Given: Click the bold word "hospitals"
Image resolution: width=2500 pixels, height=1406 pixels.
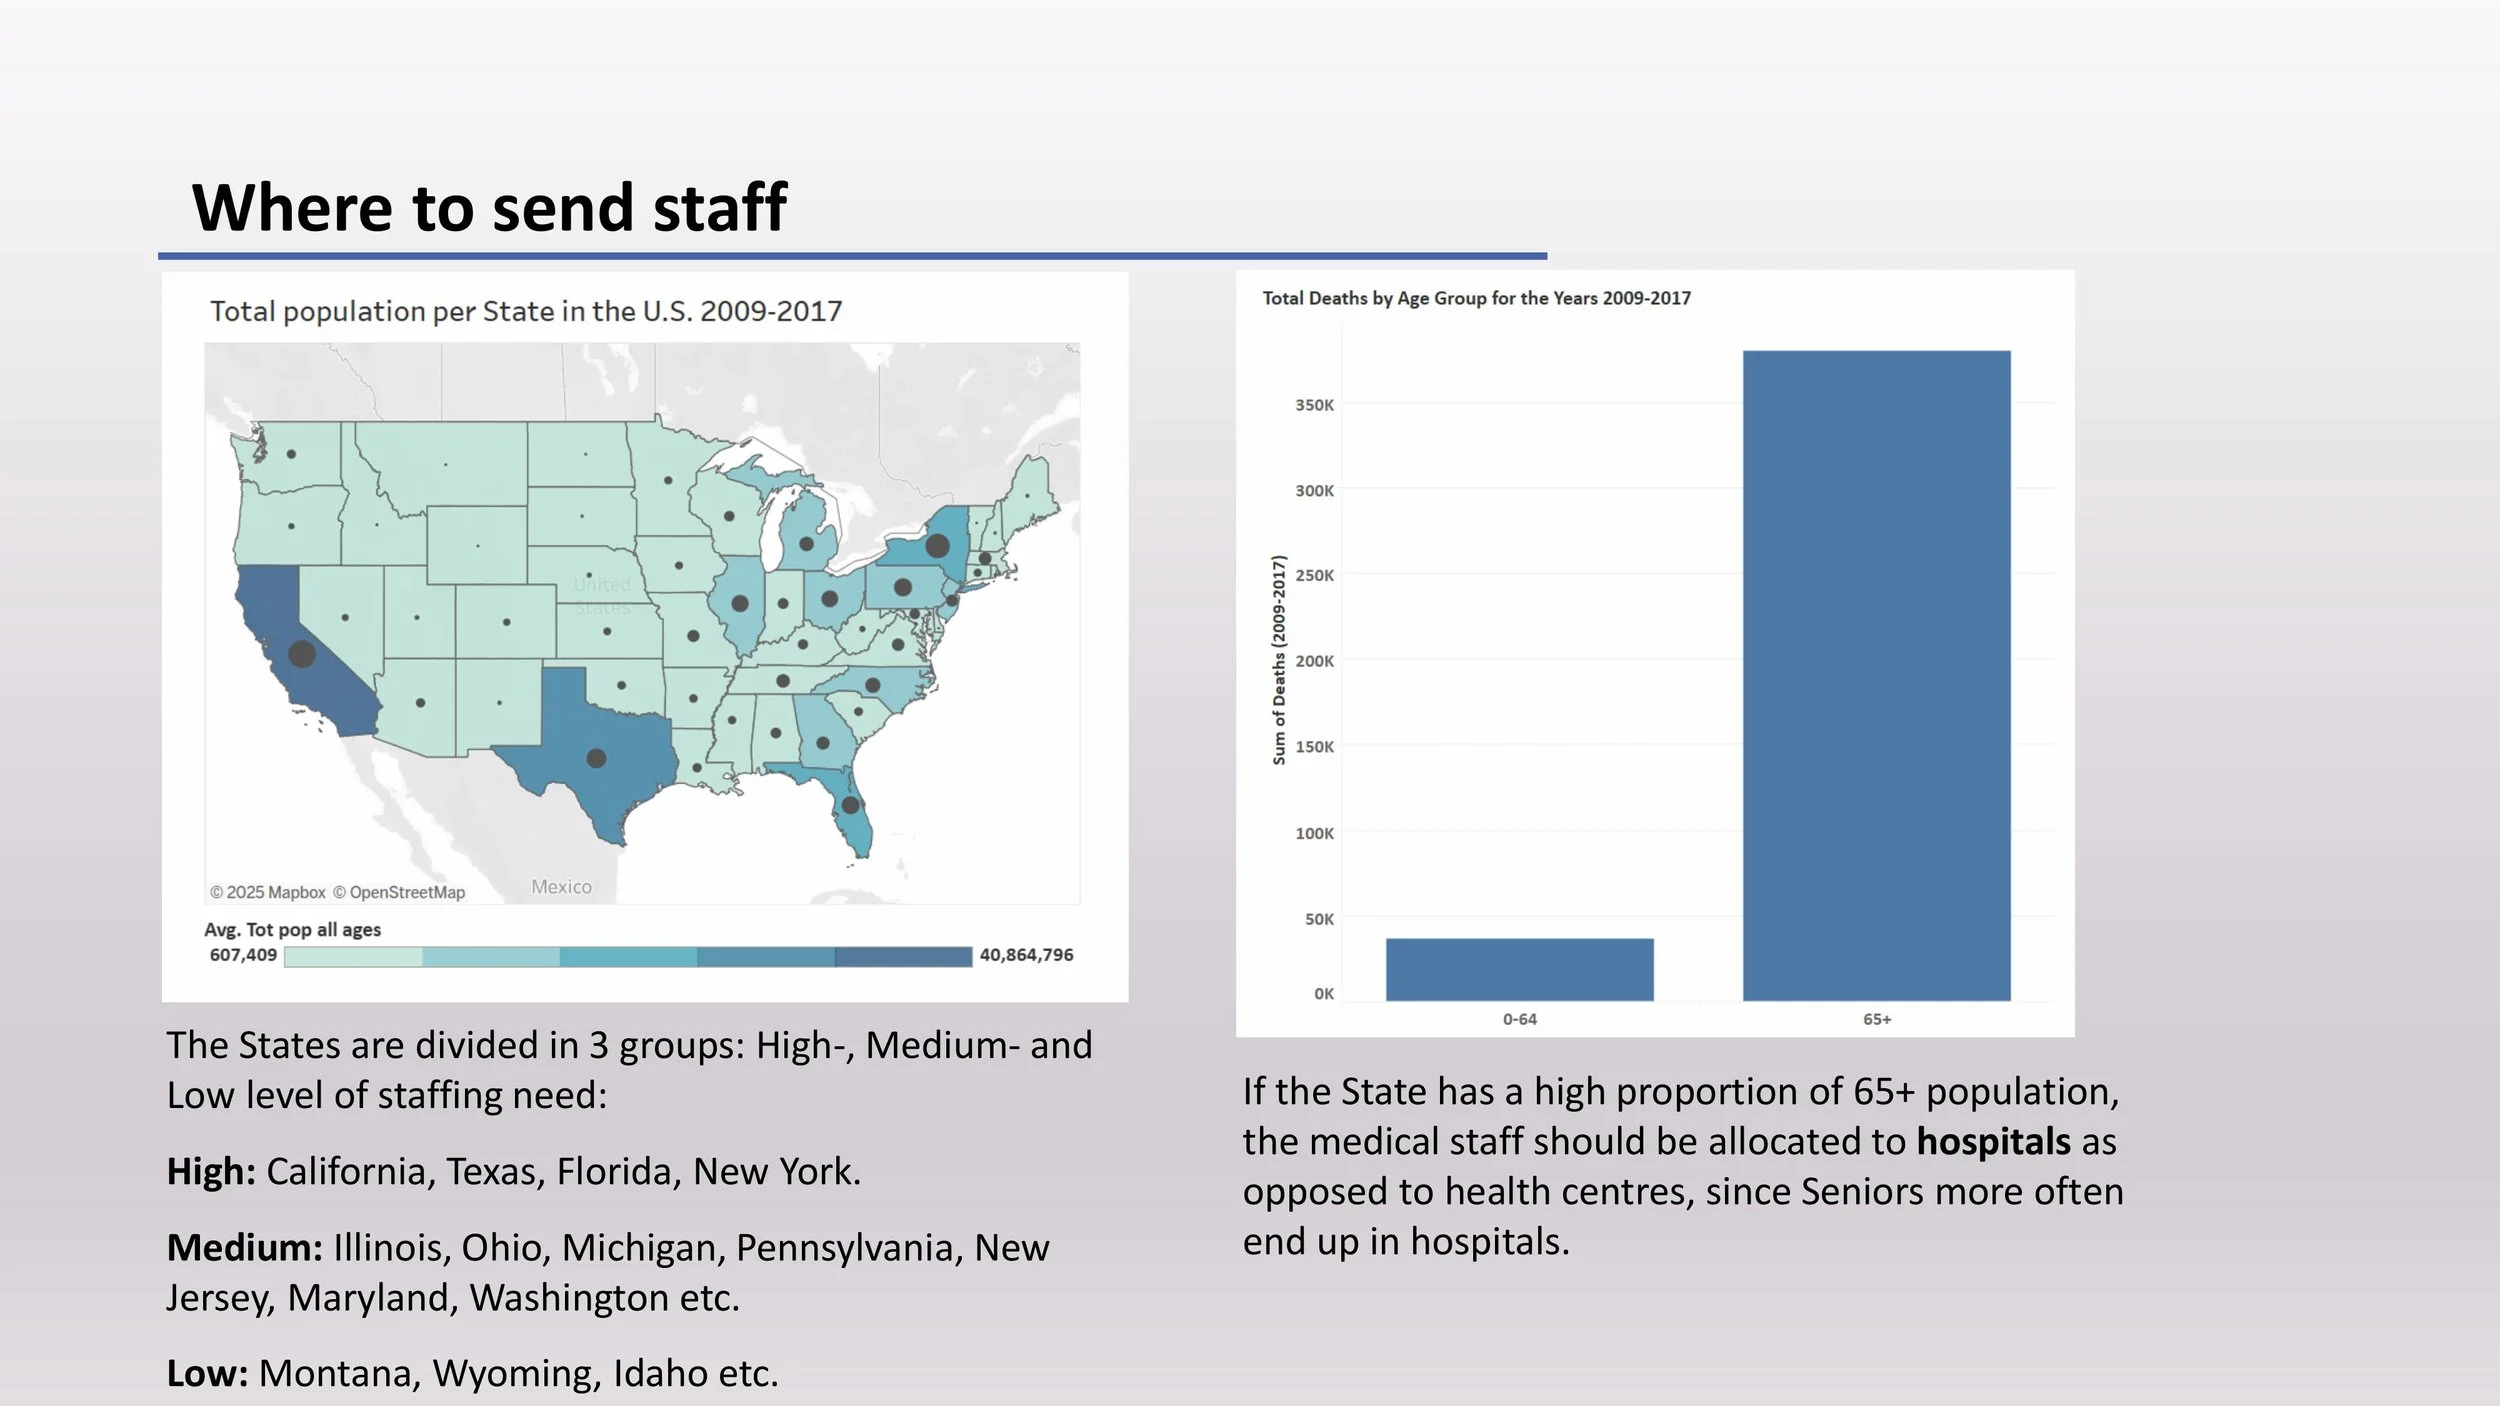Looking at the screenshot, I should coord(1993,1141).
